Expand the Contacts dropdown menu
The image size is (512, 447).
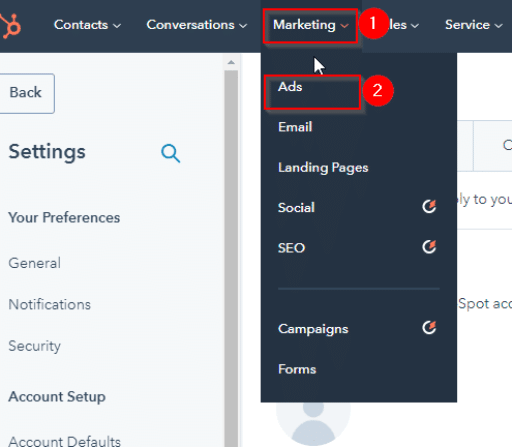[x=87, y=25]
